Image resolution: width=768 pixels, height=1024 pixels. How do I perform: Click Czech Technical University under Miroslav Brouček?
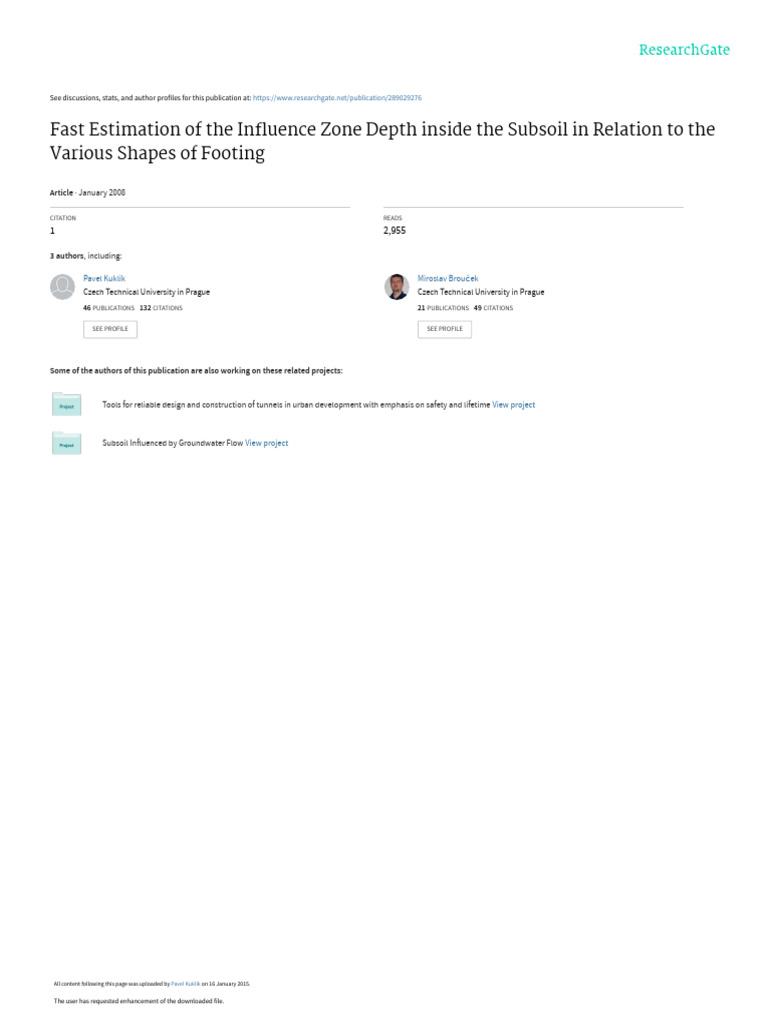[x=481, y=292]
